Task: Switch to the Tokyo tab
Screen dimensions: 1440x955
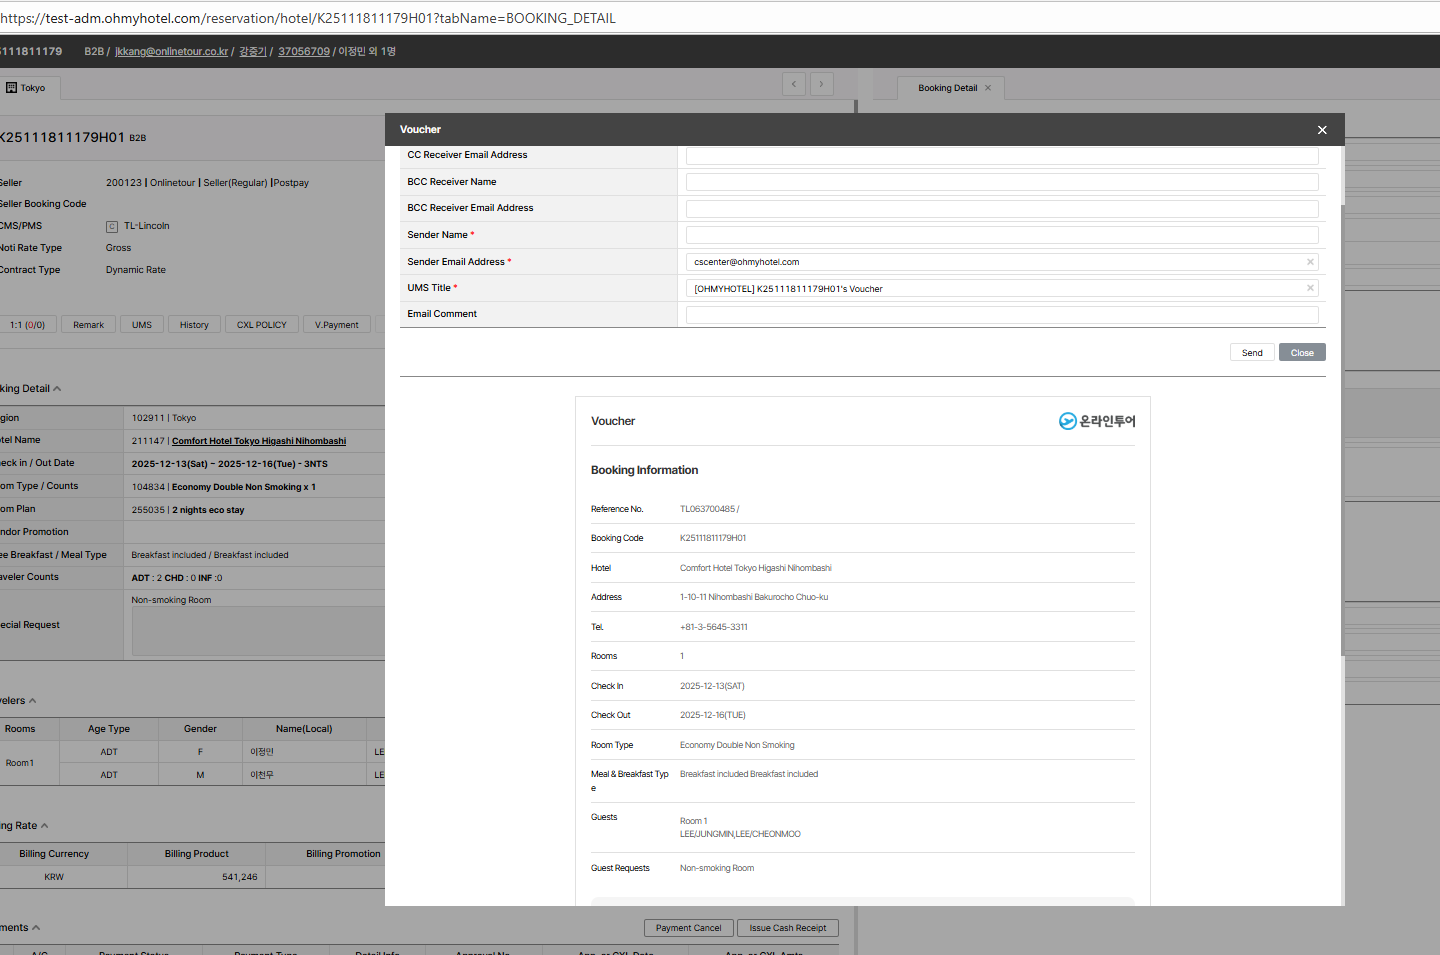Action: pyautogui.click(x=32, y=88)
